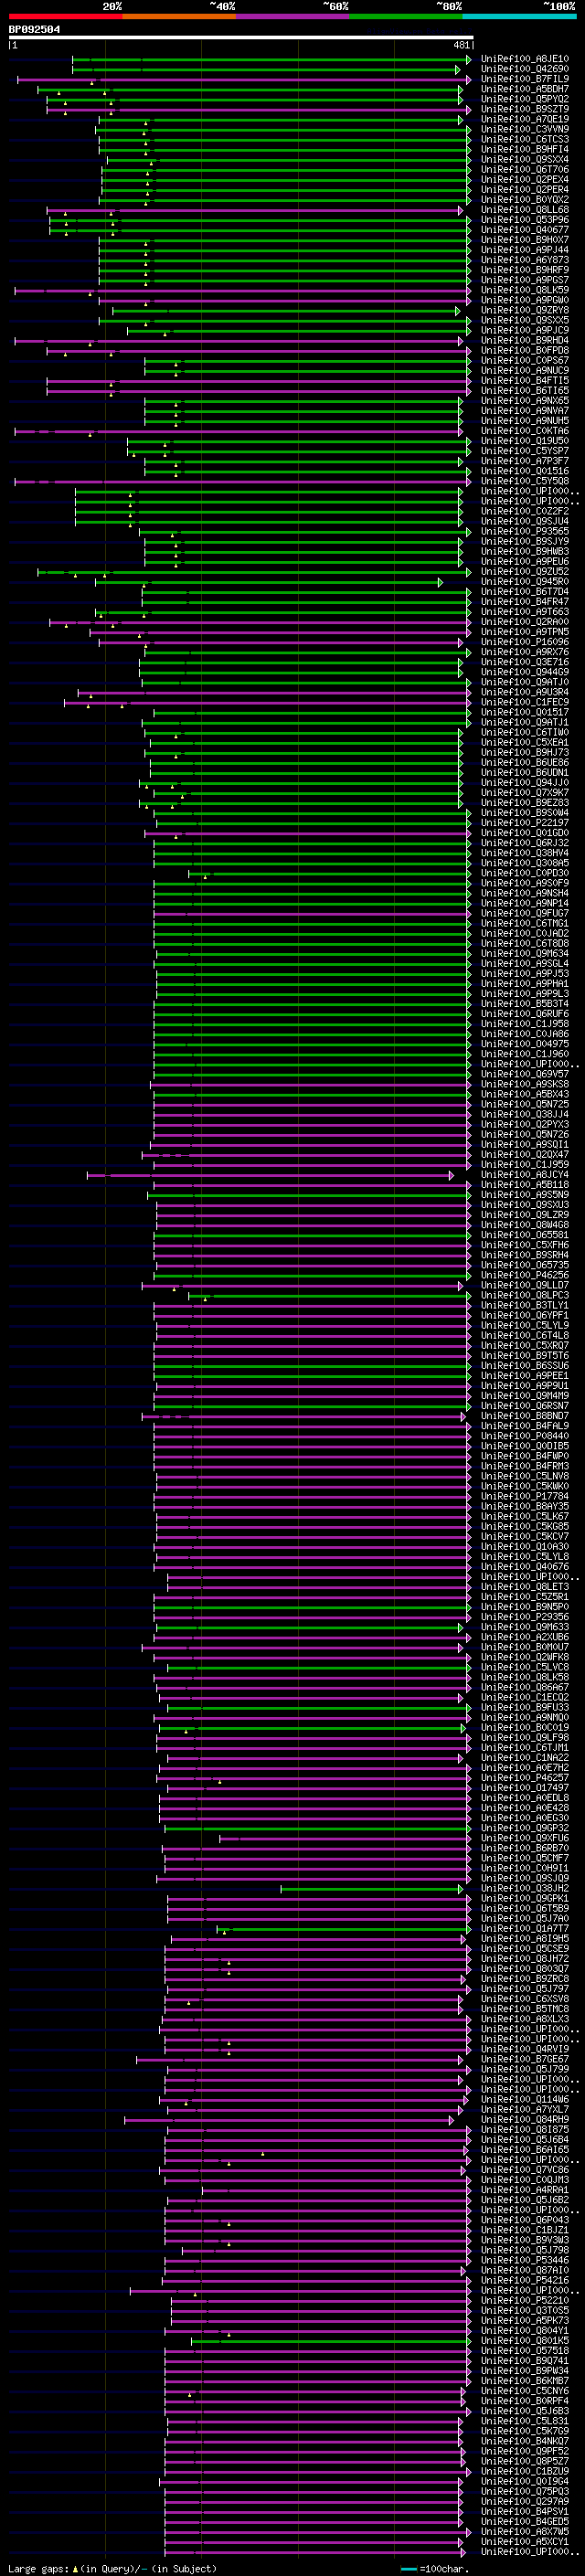Select label UniRef100_C3VVN9
Screen dimensions: 585x2576
click(x=524, y=129)
